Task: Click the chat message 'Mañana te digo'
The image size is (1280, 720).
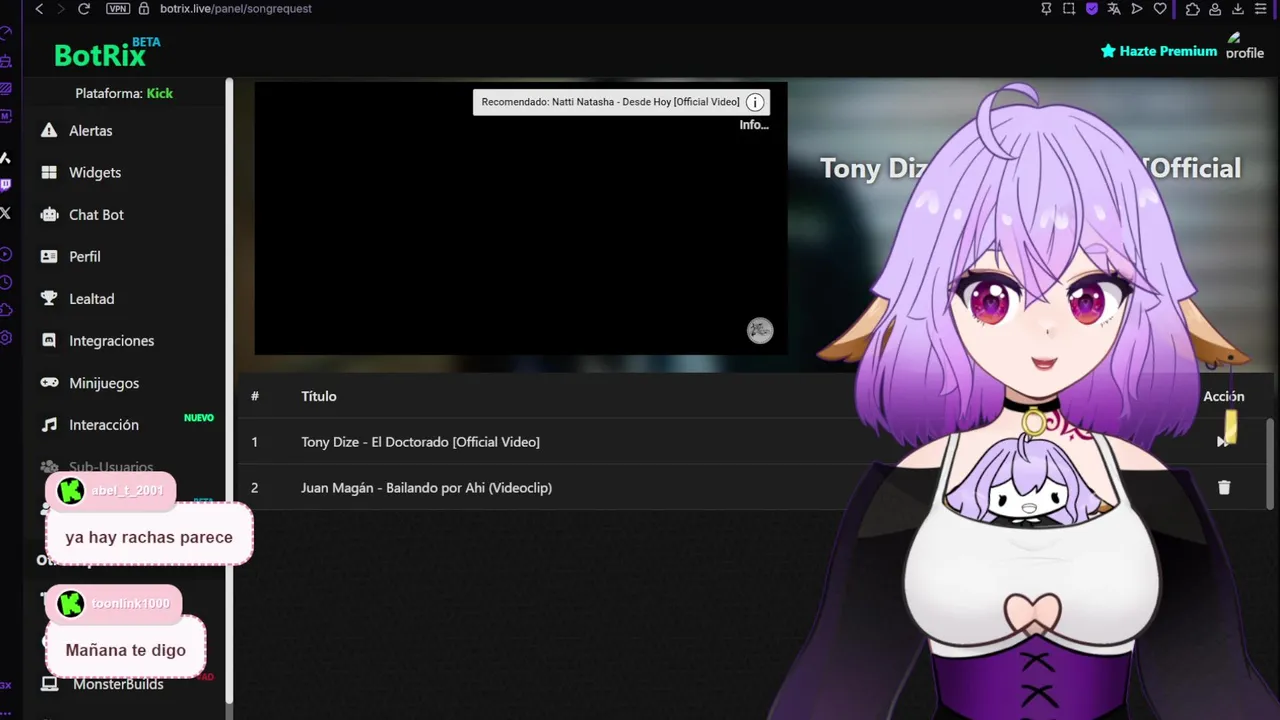Action: (126, 650)
